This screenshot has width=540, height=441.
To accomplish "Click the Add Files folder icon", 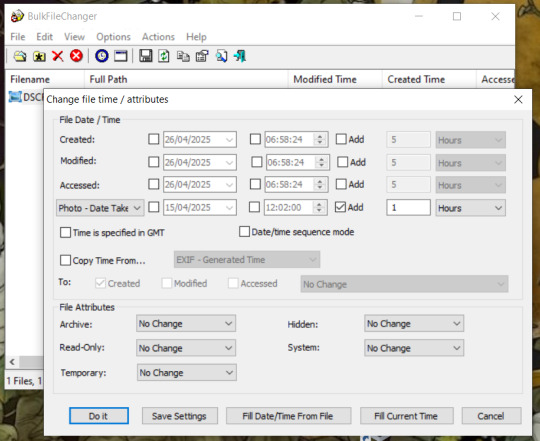I will click(20, 56).
